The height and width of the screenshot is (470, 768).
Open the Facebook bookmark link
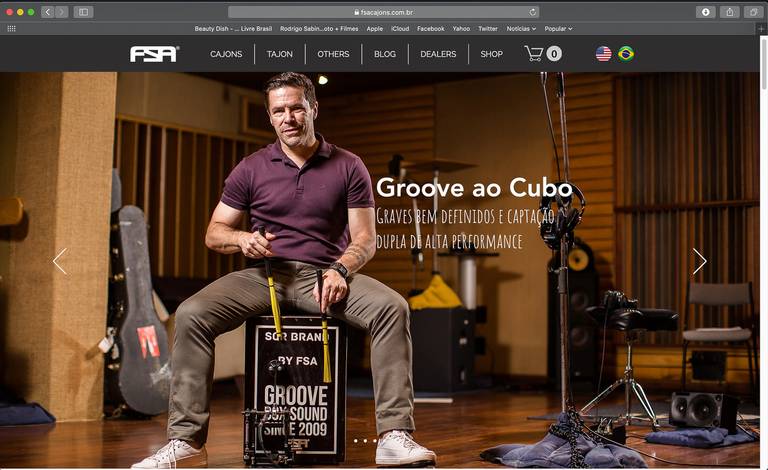coord(430,29)
